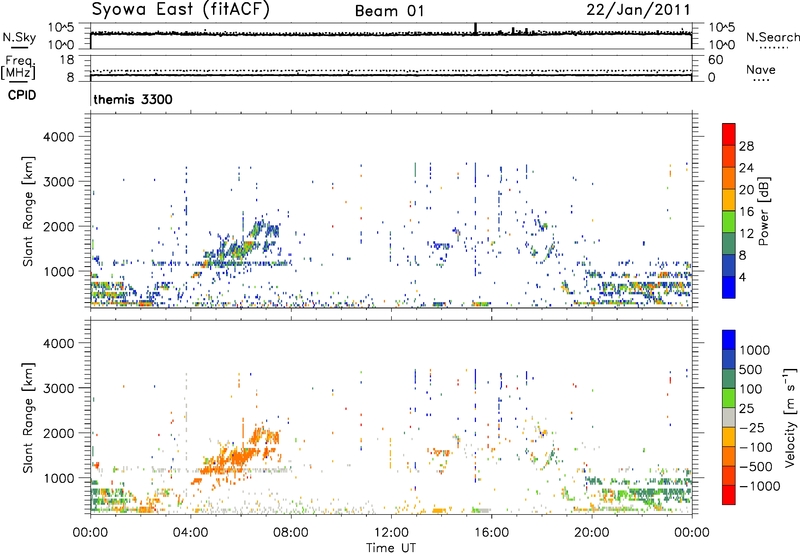This screenshot has width=800, height=554.
Task: Click the "N.Search" legend label
Action: tap(772, 37)
